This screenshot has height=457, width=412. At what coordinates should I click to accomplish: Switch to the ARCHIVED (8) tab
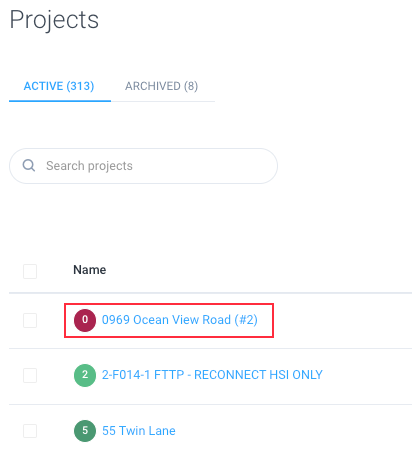click(161, 86)
